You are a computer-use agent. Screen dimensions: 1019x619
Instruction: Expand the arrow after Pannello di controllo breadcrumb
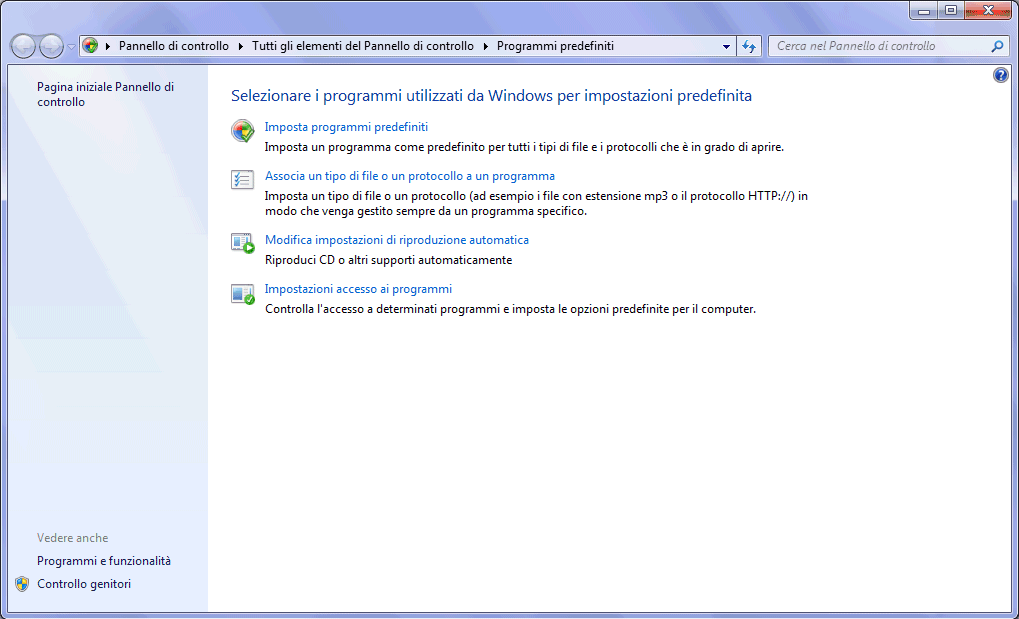[240, 46]
